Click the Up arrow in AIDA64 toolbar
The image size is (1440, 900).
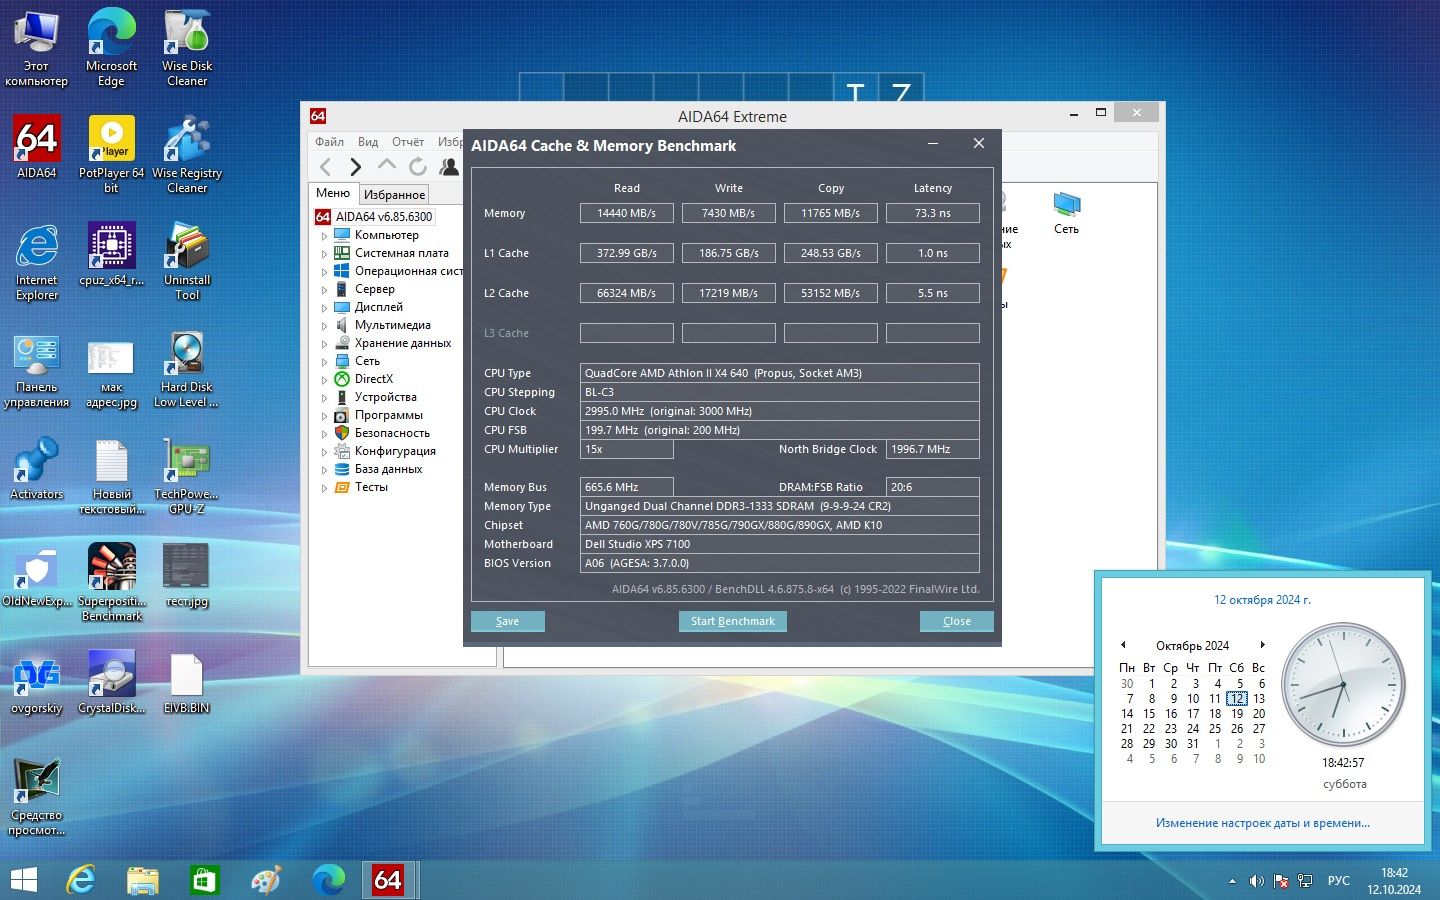387,166
